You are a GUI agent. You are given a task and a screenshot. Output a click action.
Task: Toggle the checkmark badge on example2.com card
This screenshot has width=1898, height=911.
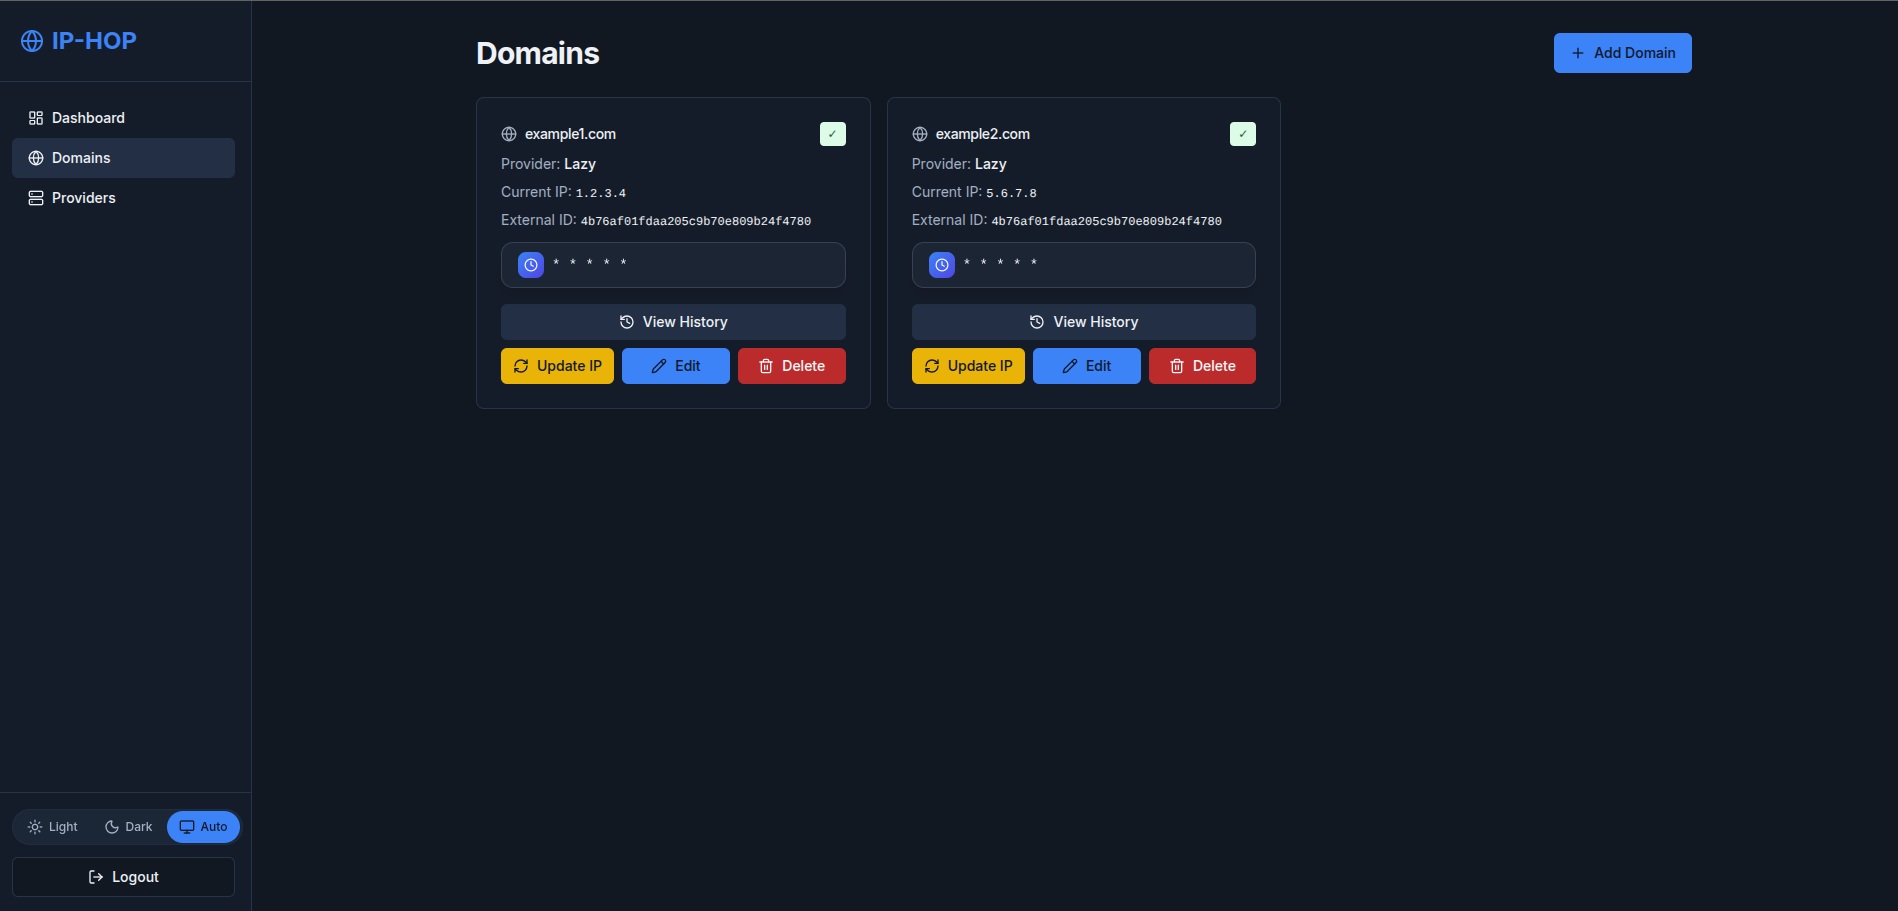click(x=1242, y=133)
